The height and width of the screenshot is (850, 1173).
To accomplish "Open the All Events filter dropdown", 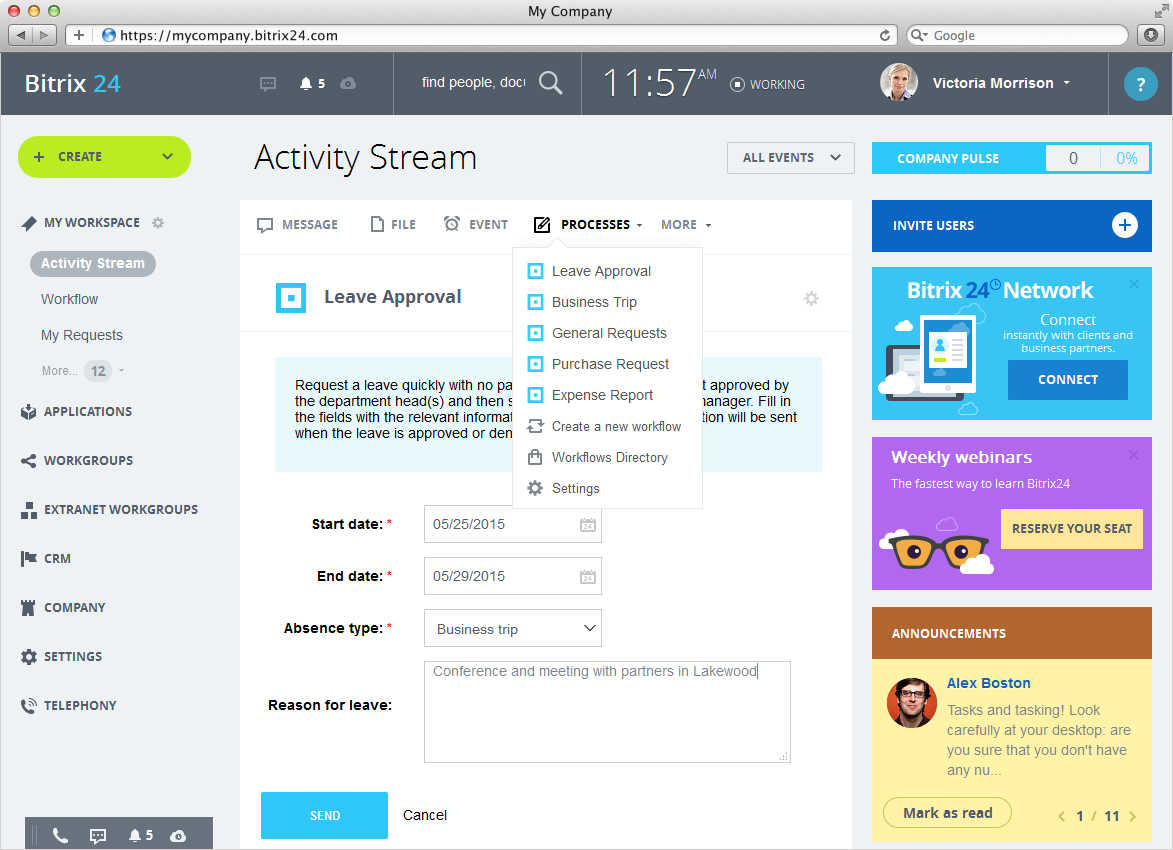I will (x=791, y=158).
